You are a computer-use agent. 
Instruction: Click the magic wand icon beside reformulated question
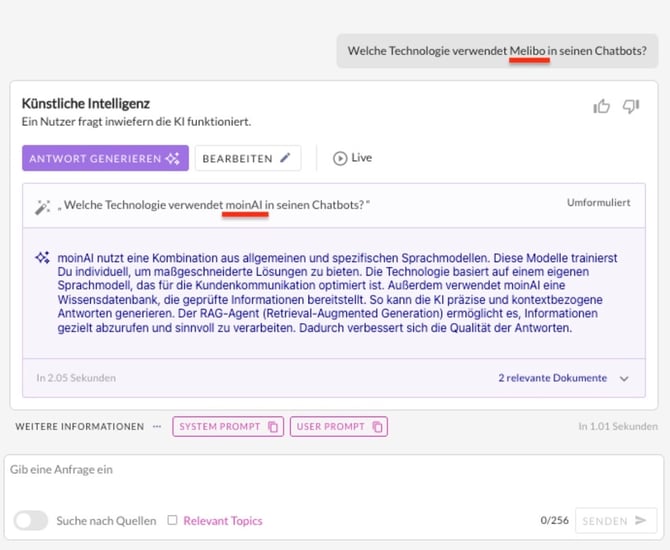43,206
